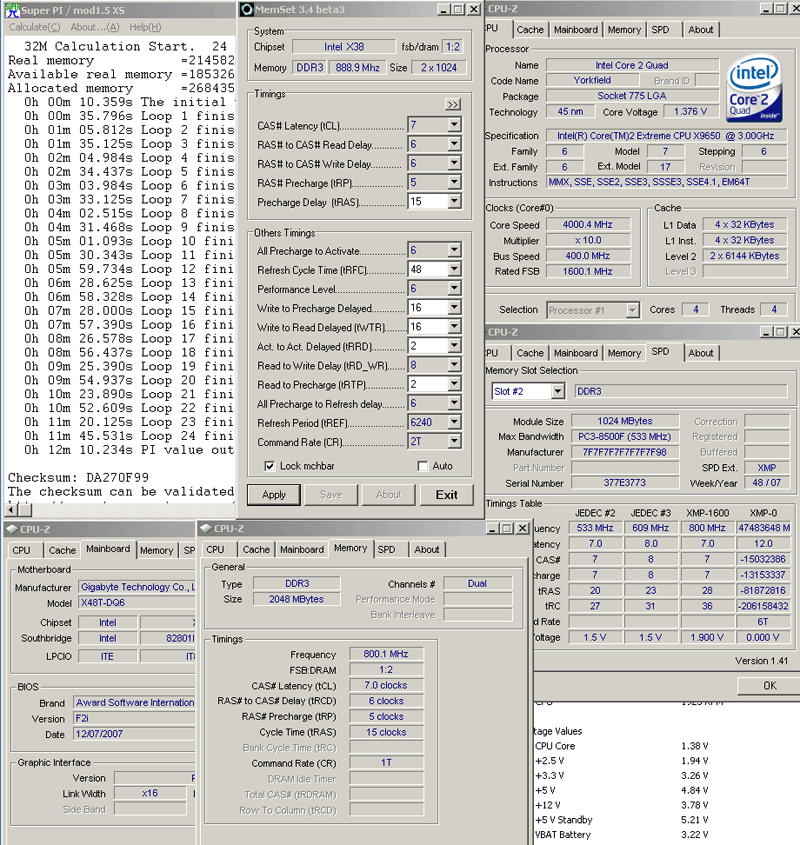Image resolution: width=800 pixels, height=845 pixels.
Task: Open About tab in the CPU-Z Memory window
Action: click(x=427, y=549)
